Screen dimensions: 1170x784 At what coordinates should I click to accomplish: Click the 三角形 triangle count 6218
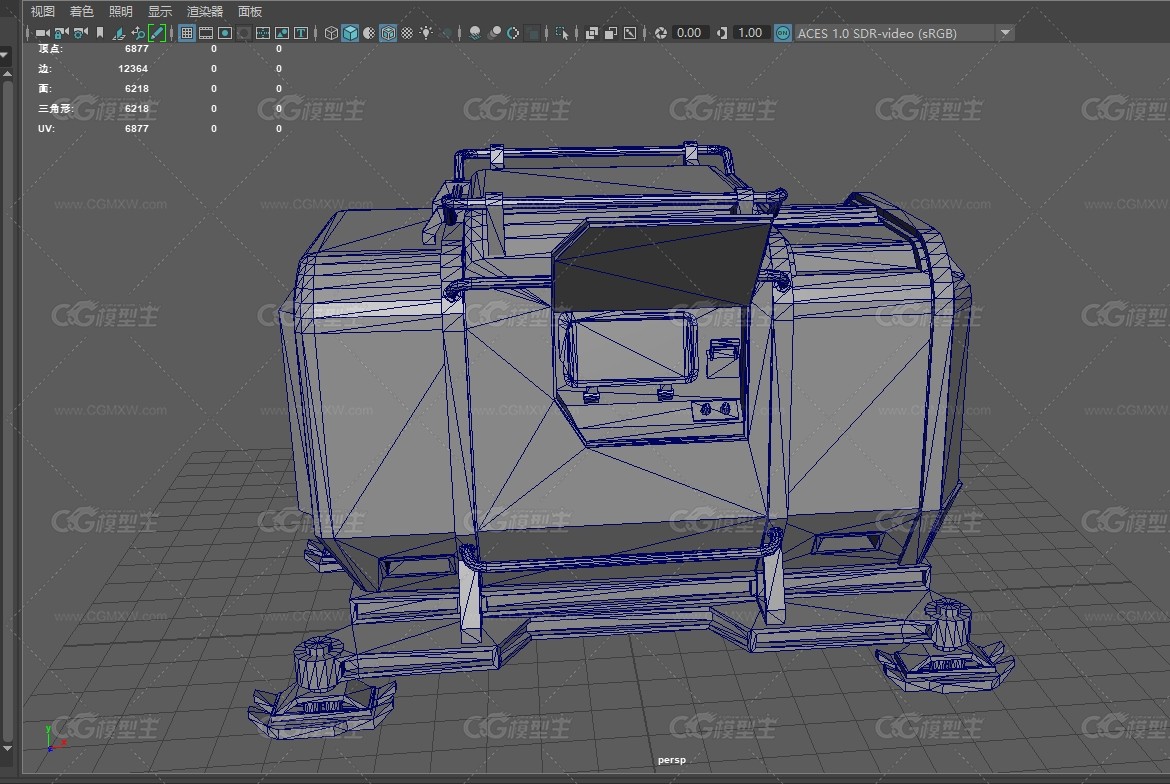tap(137, 108)
